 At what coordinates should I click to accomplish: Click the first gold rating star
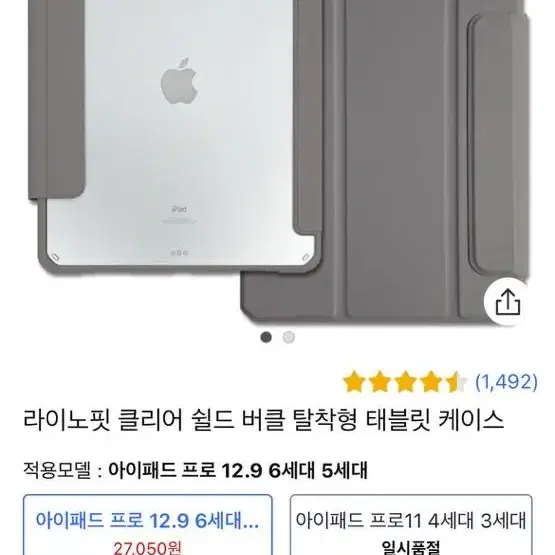click(354, 382)
